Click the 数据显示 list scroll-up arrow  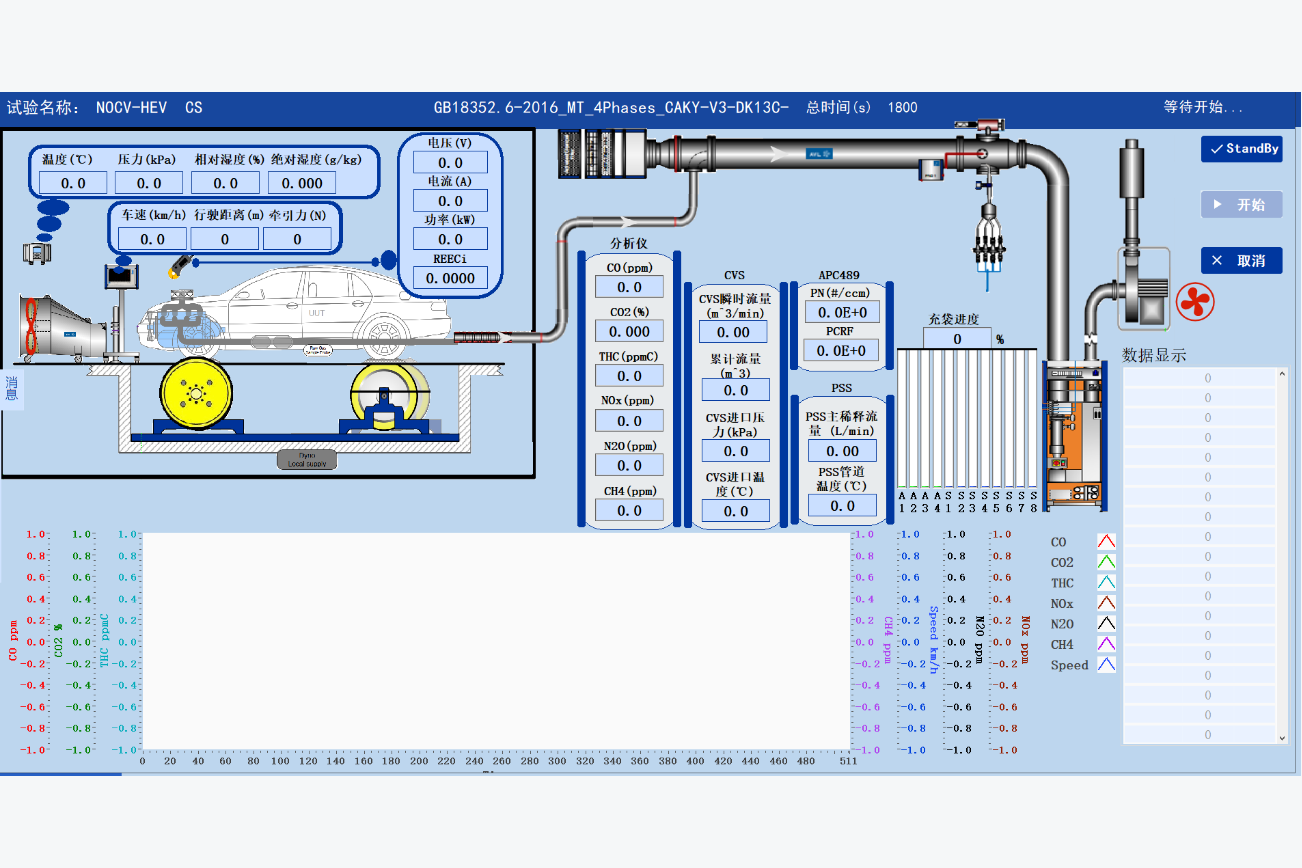(1283, 375)
